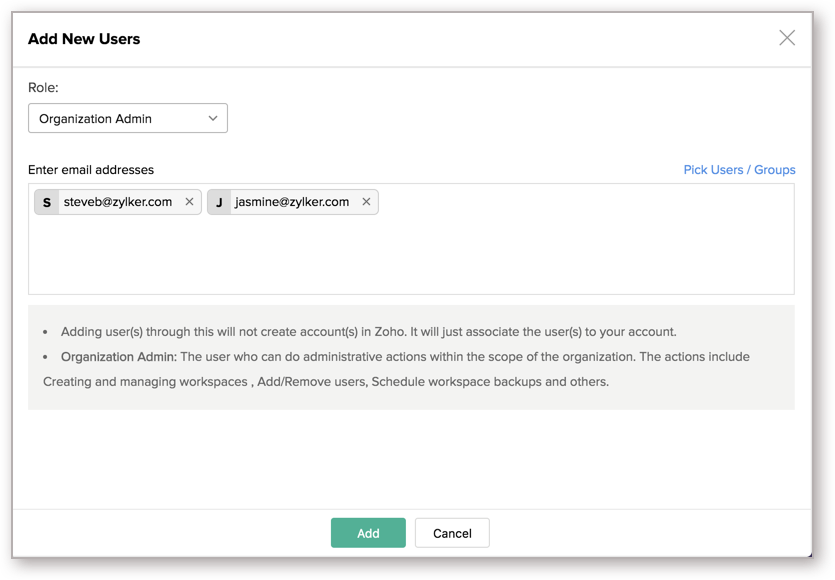This screenshot has width=835, height=580.
Task: Click the J avatar on jasmine chip
Action: tap(219, 202)
